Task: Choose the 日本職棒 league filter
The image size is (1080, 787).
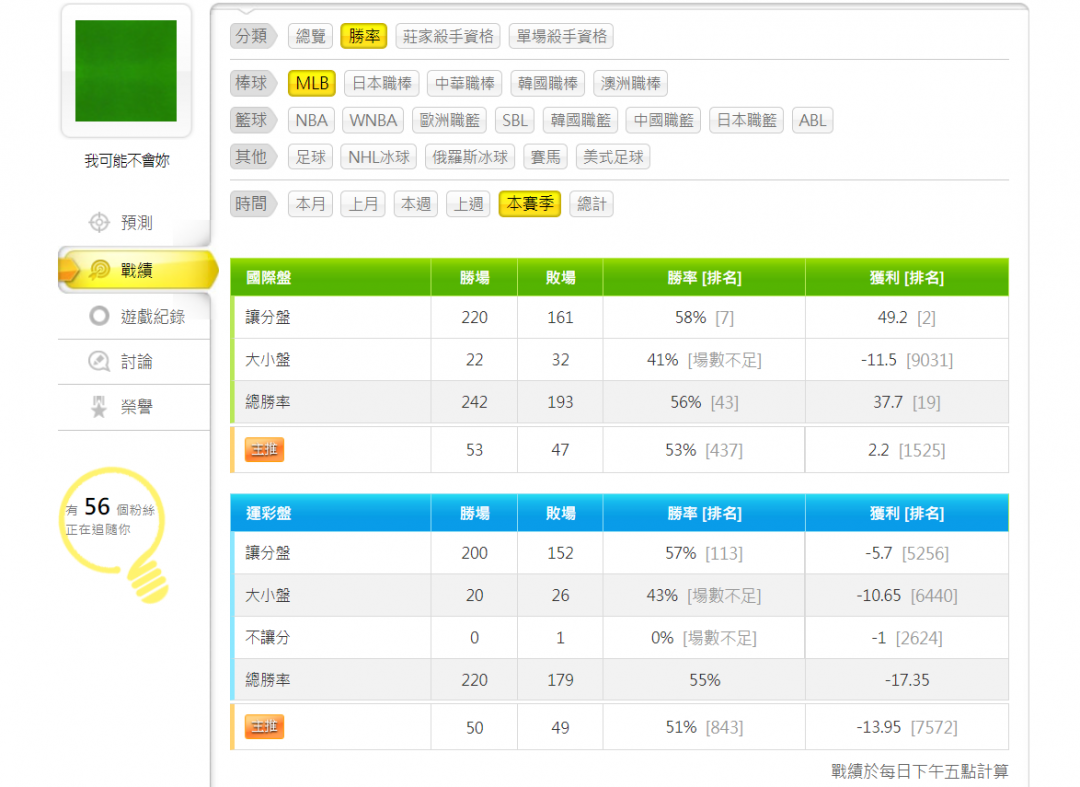Action: tap(382, 83)
